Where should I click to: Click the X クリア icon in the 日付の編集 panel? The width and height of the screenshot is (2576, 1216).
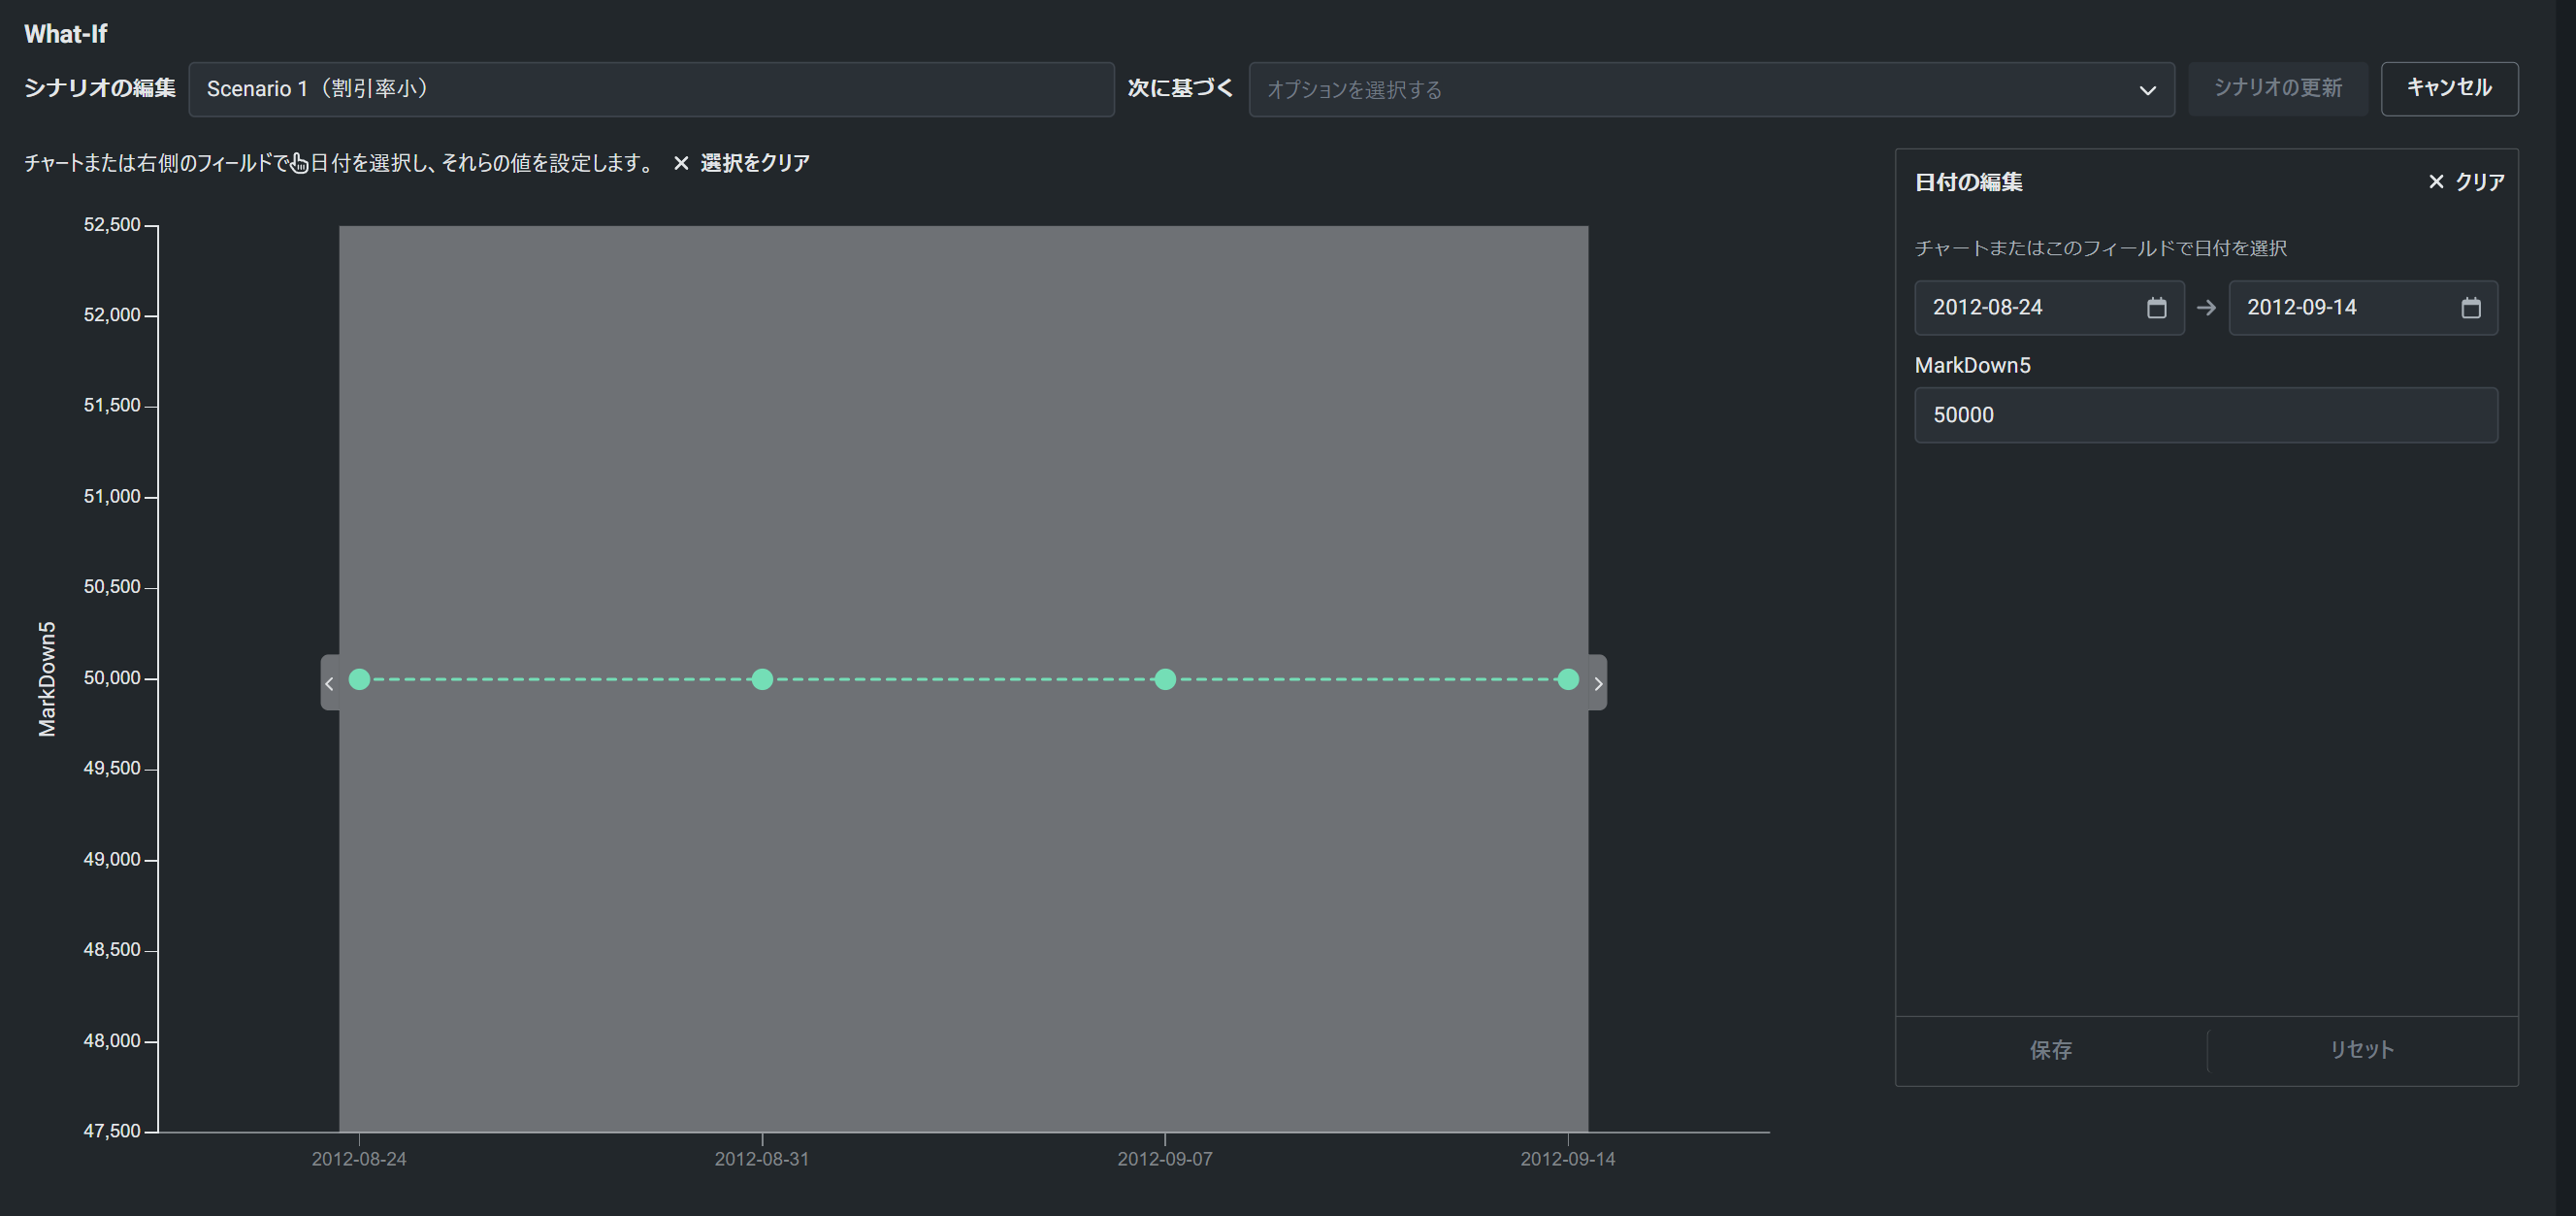[2436, 182]
